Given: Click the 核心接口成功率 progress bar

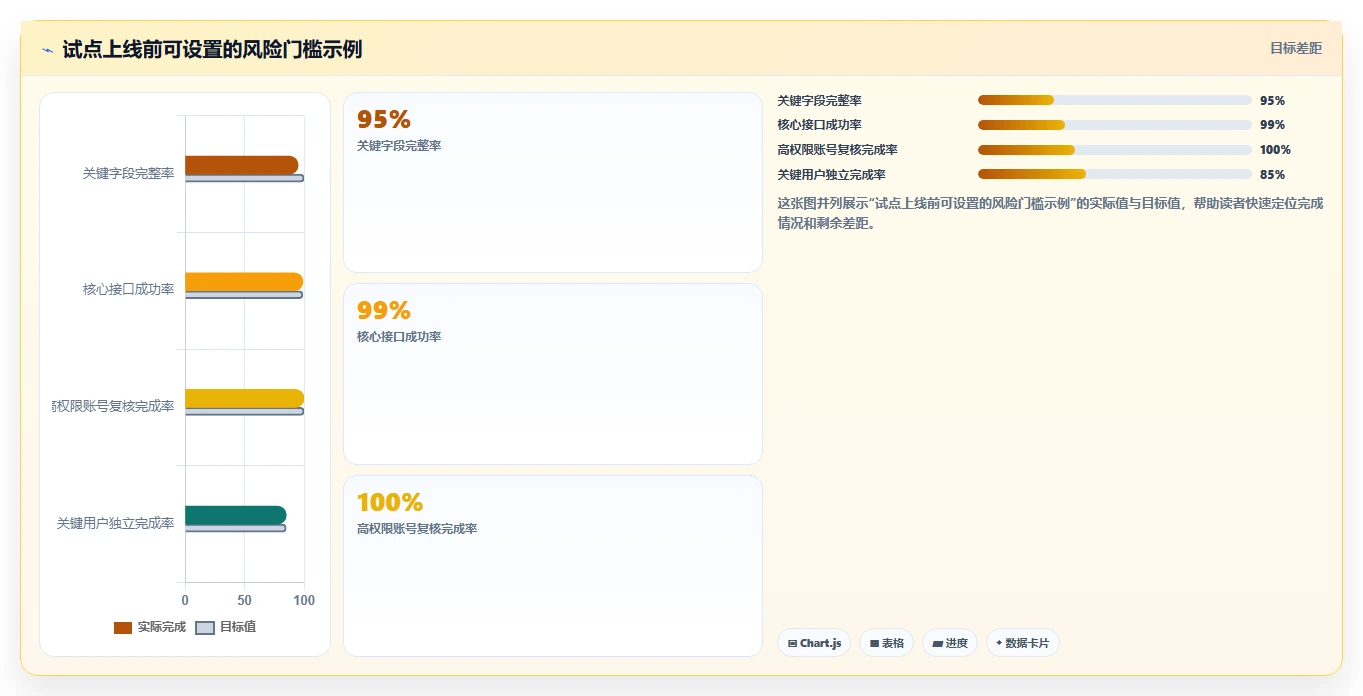Looking at the screenshot, I should pyautogui.click(x=1115, y=125).
